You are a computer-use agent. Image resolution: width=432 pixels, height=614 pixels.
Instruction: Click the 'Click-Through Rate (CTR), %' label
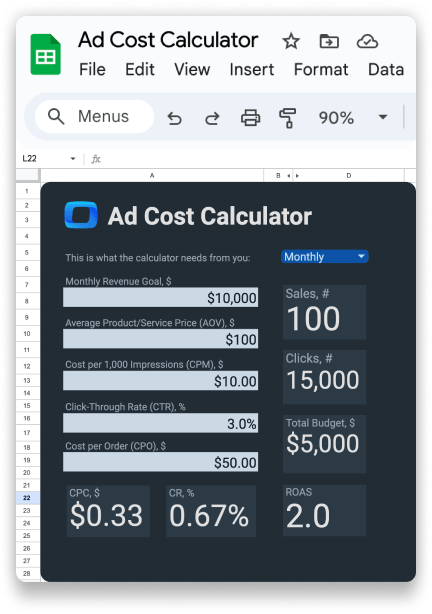pos(125,407)
